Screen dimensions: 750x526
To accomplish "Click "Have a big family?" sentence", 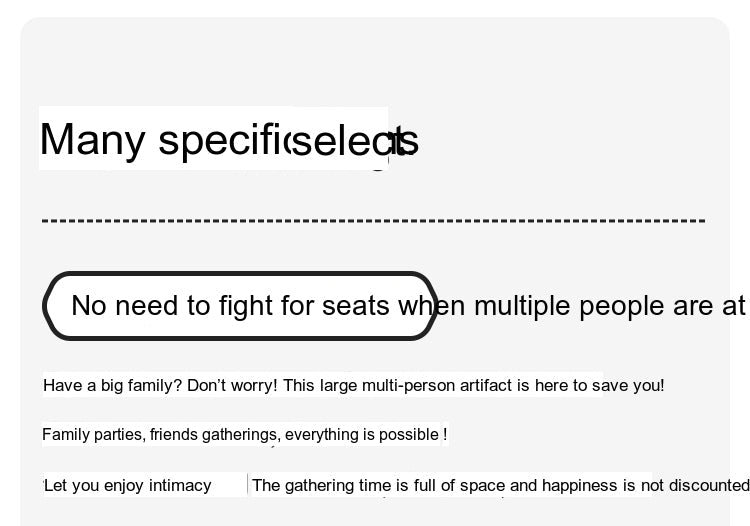I will coord(113,385).
